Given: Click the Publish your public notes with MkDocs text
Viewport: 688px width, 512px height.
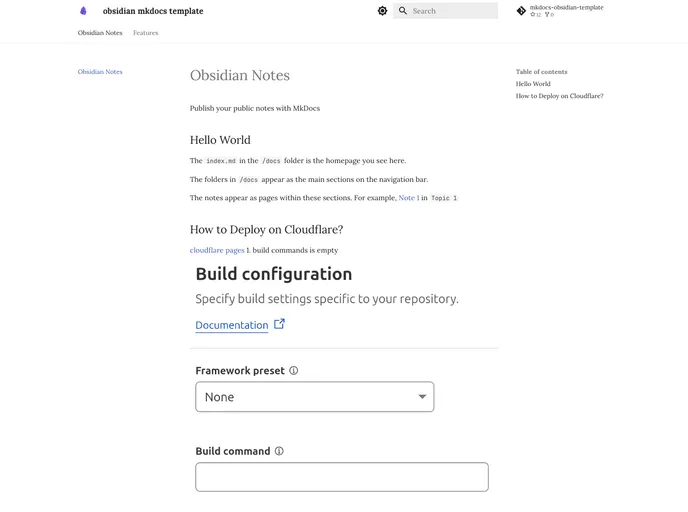Looking at the screenshot, I should point(255,108).
